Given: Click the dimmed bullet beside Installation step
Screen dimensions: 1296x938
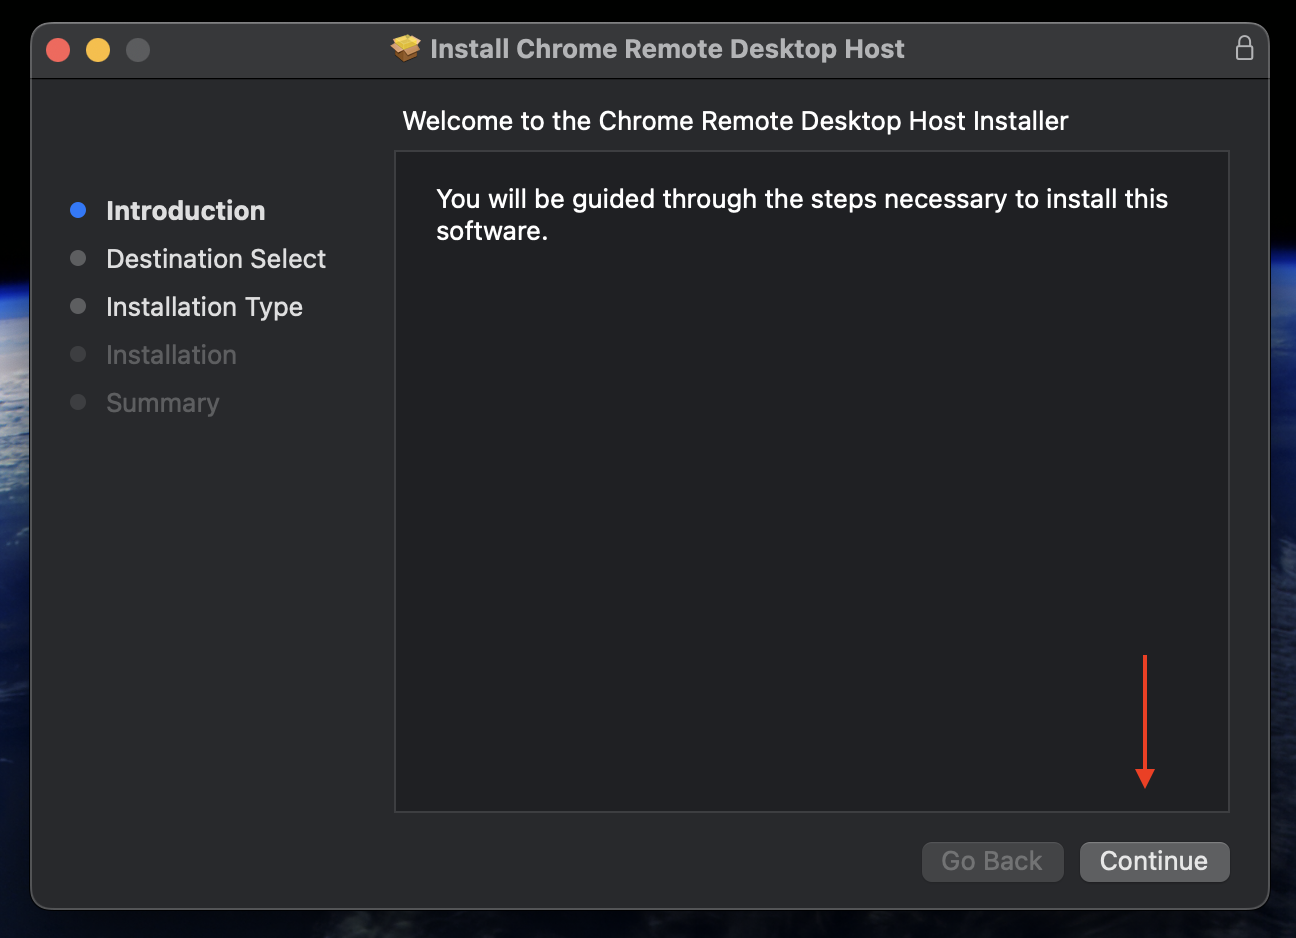Looking at the screenshot, I should 78,354.
